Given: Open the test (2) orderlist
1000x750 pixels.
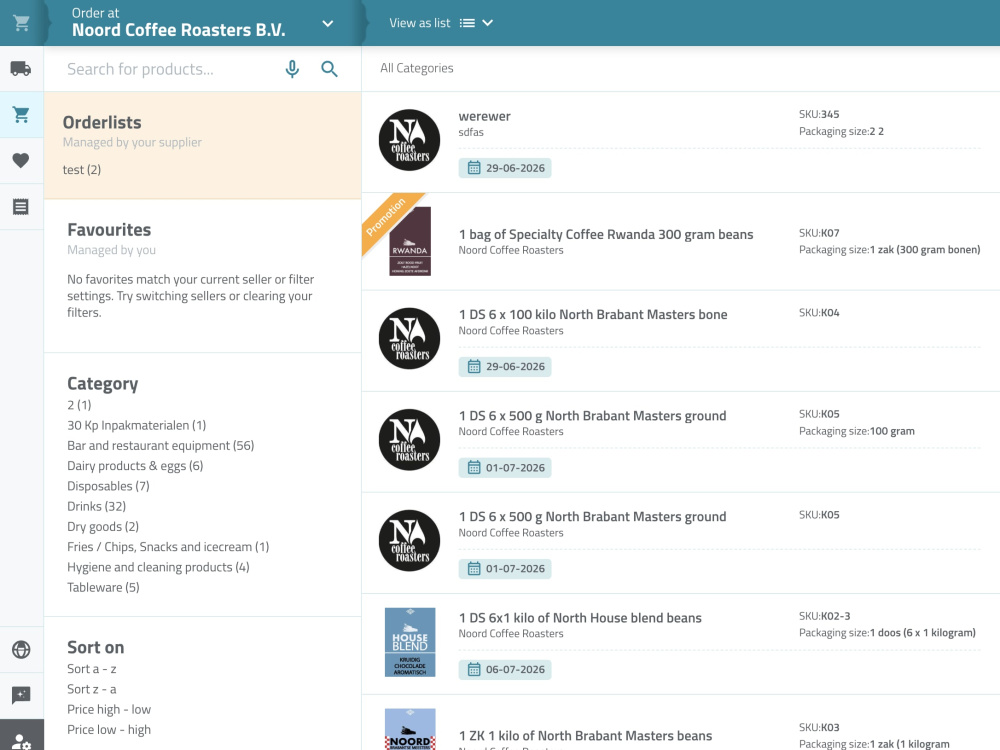Looking at the screenshot, I should [x=82, y=170].
